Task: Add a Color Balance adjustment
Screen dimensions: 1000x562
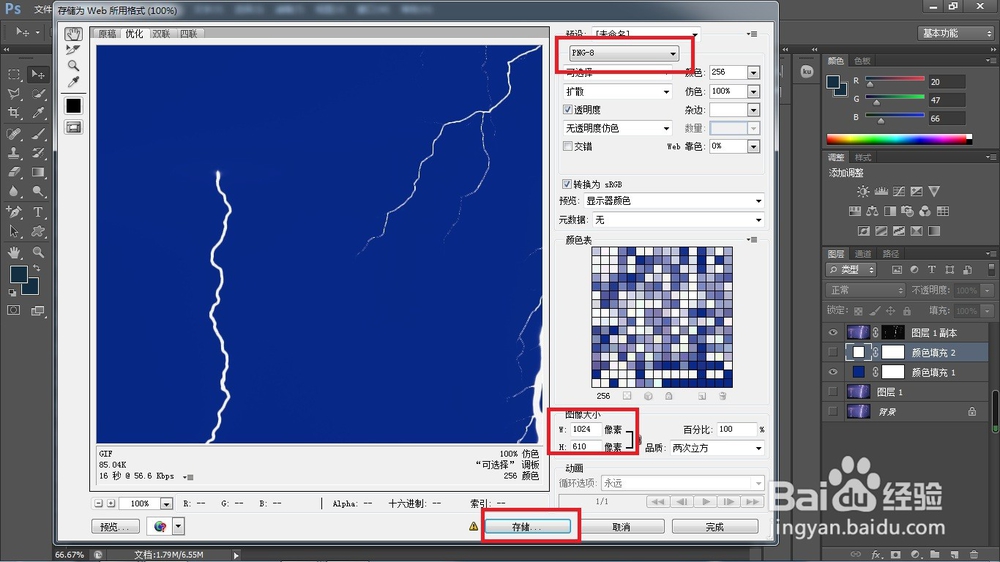Action: click(x=872, y=211)
